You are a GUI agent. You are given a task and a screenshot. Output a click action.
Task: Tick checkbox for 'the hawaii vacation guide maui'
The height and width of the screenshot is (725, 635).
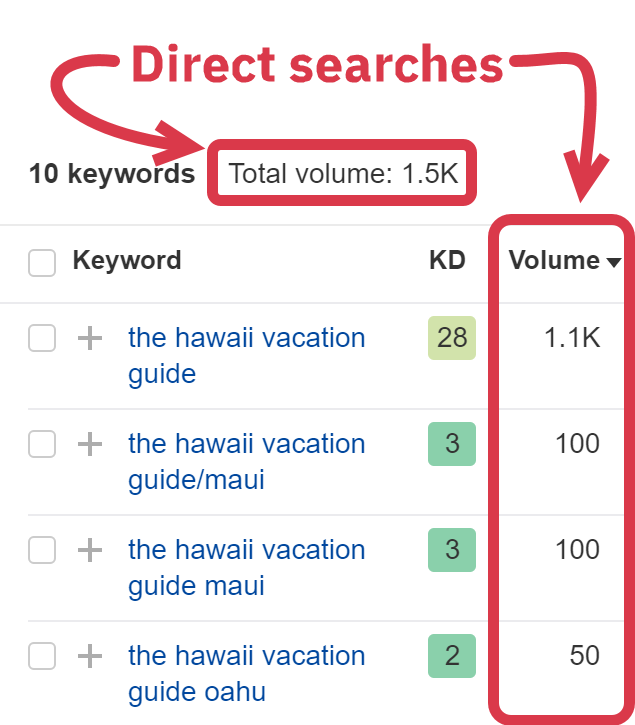click(42, 550)
